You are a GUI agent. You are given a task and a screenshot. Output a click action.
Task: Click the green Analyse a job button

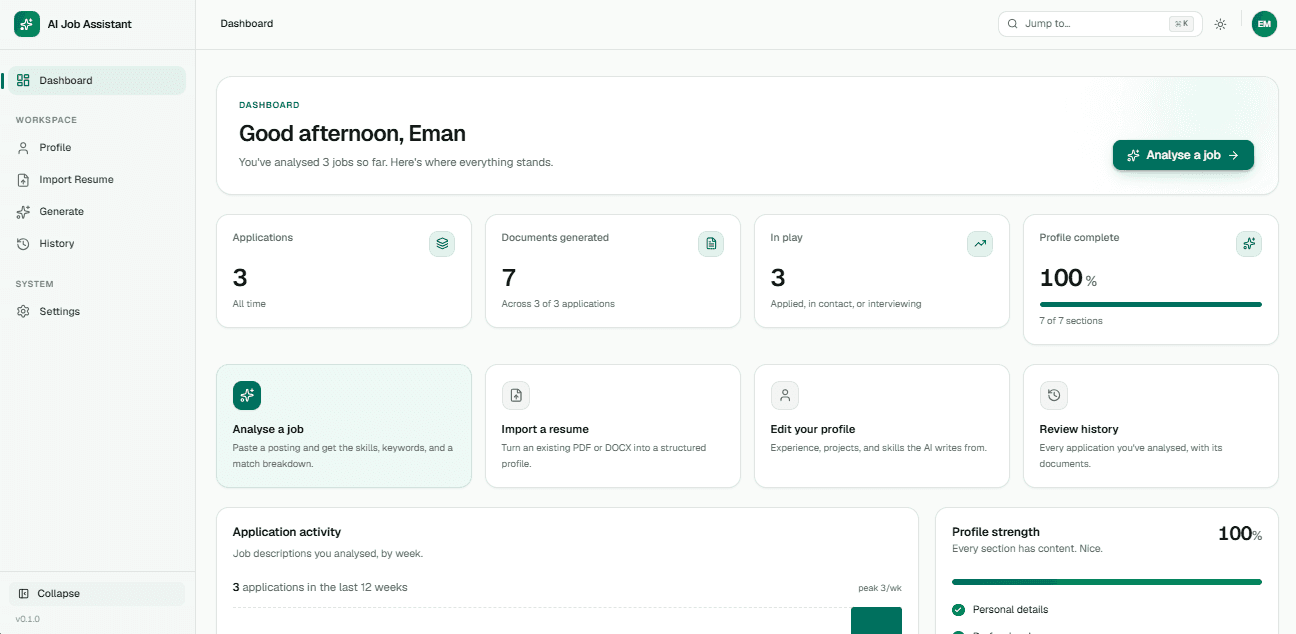click(x=1183, y=155)
